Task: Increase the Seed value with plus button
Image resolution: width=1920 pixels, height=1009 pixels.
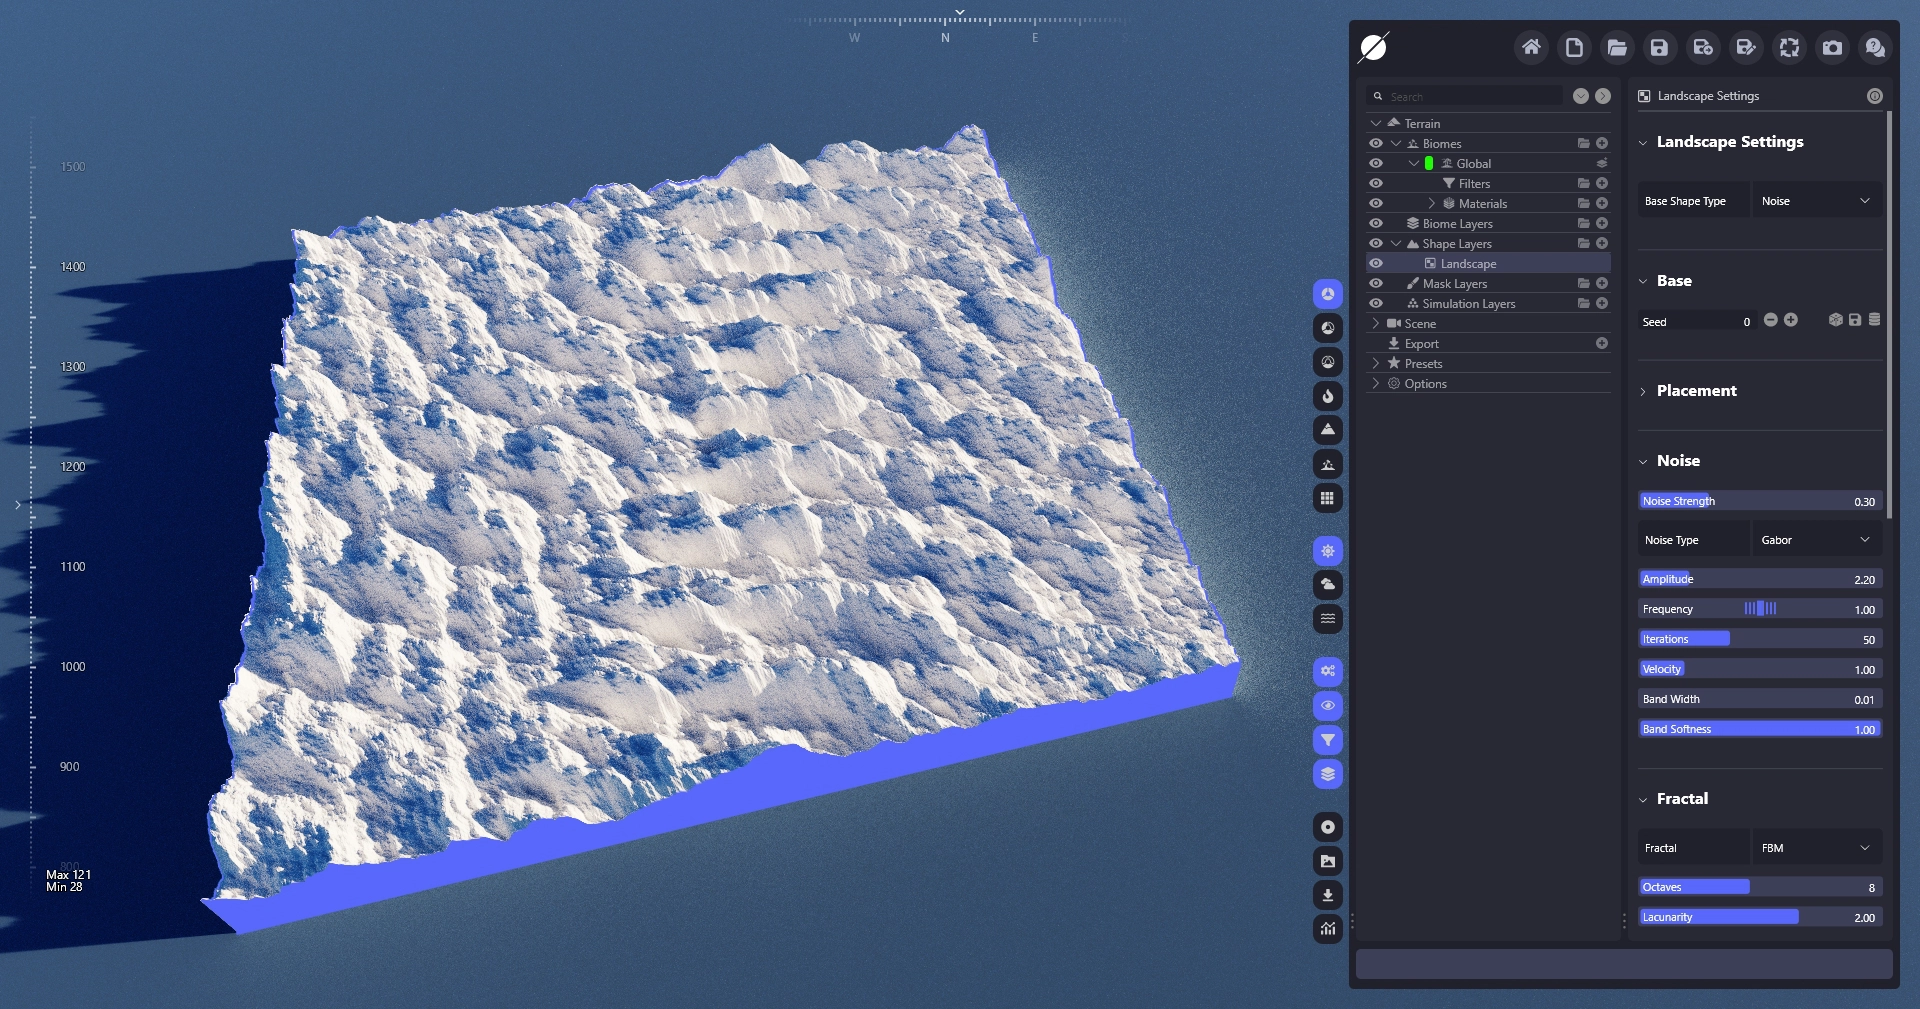Action: click(1791, 320)
